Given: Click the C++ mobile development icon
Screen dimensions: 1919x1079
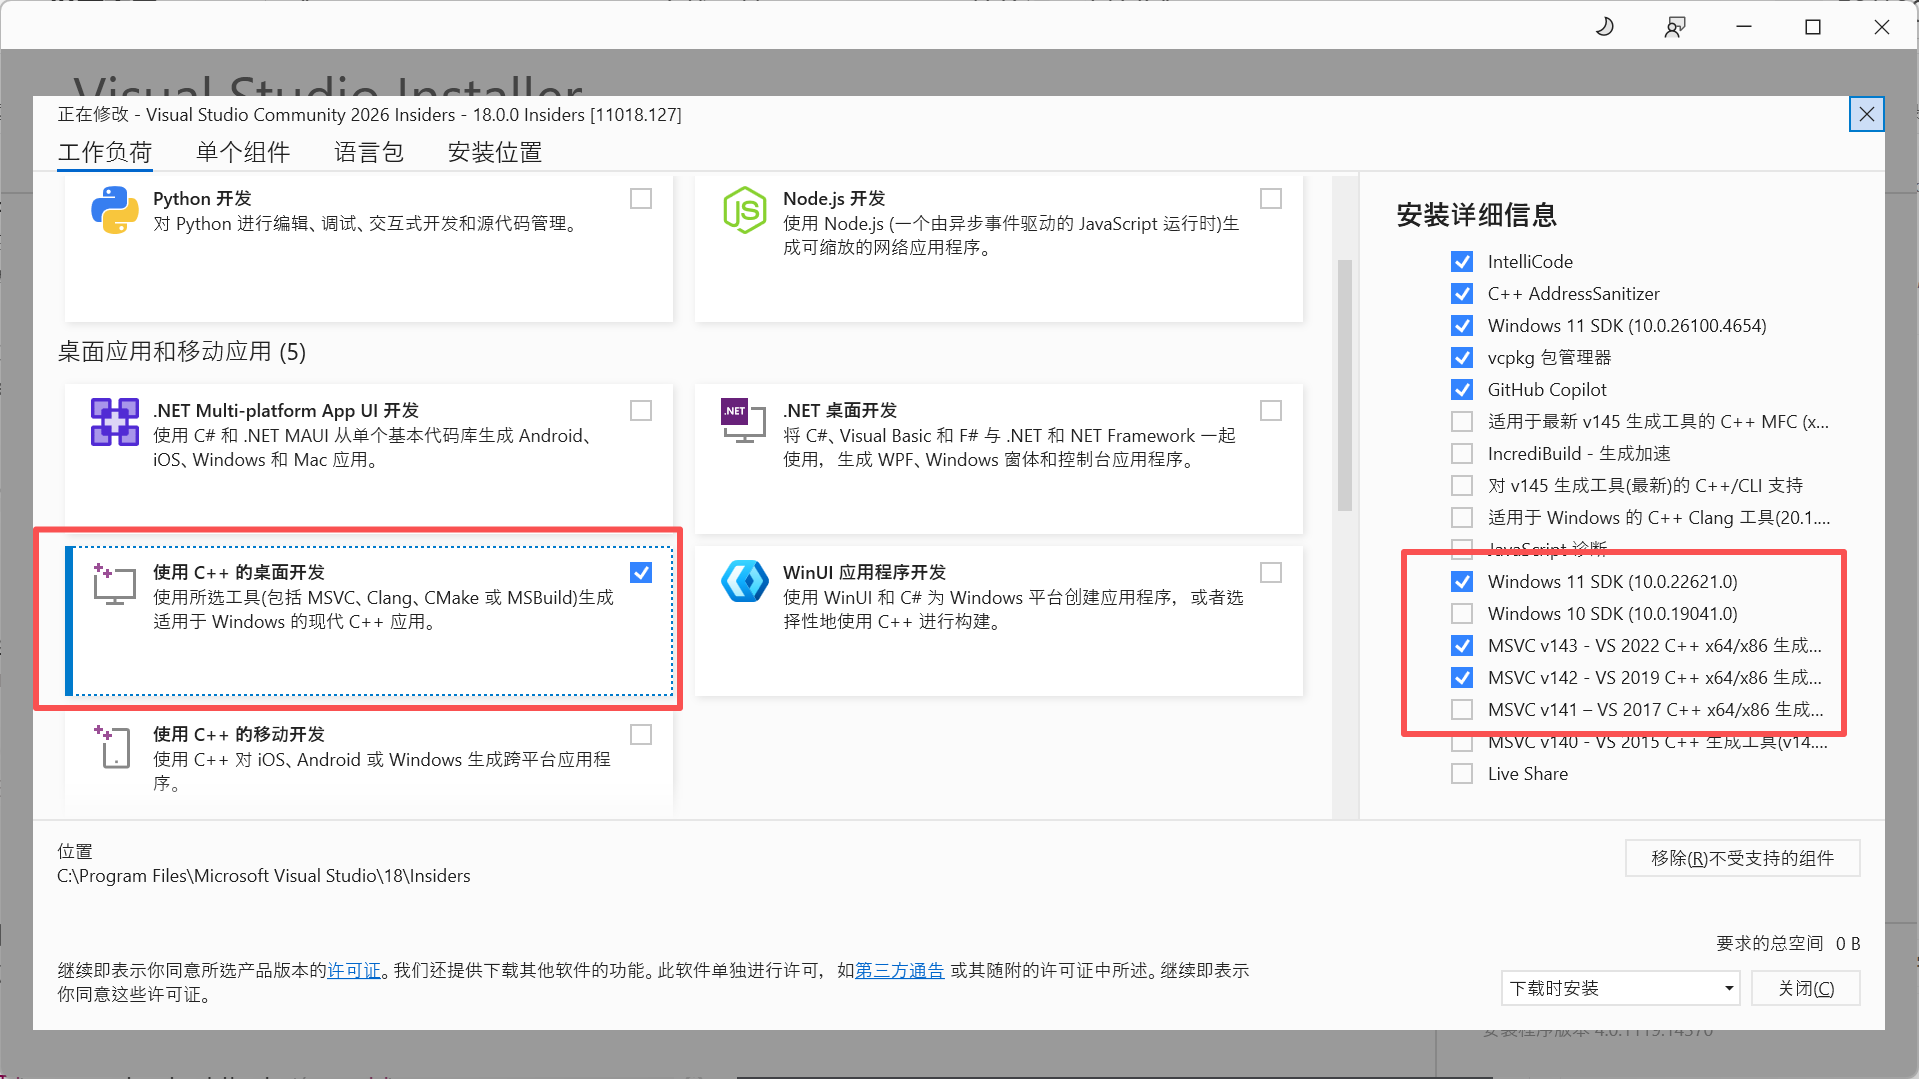Looking at the screenshot, I should 113,746.
